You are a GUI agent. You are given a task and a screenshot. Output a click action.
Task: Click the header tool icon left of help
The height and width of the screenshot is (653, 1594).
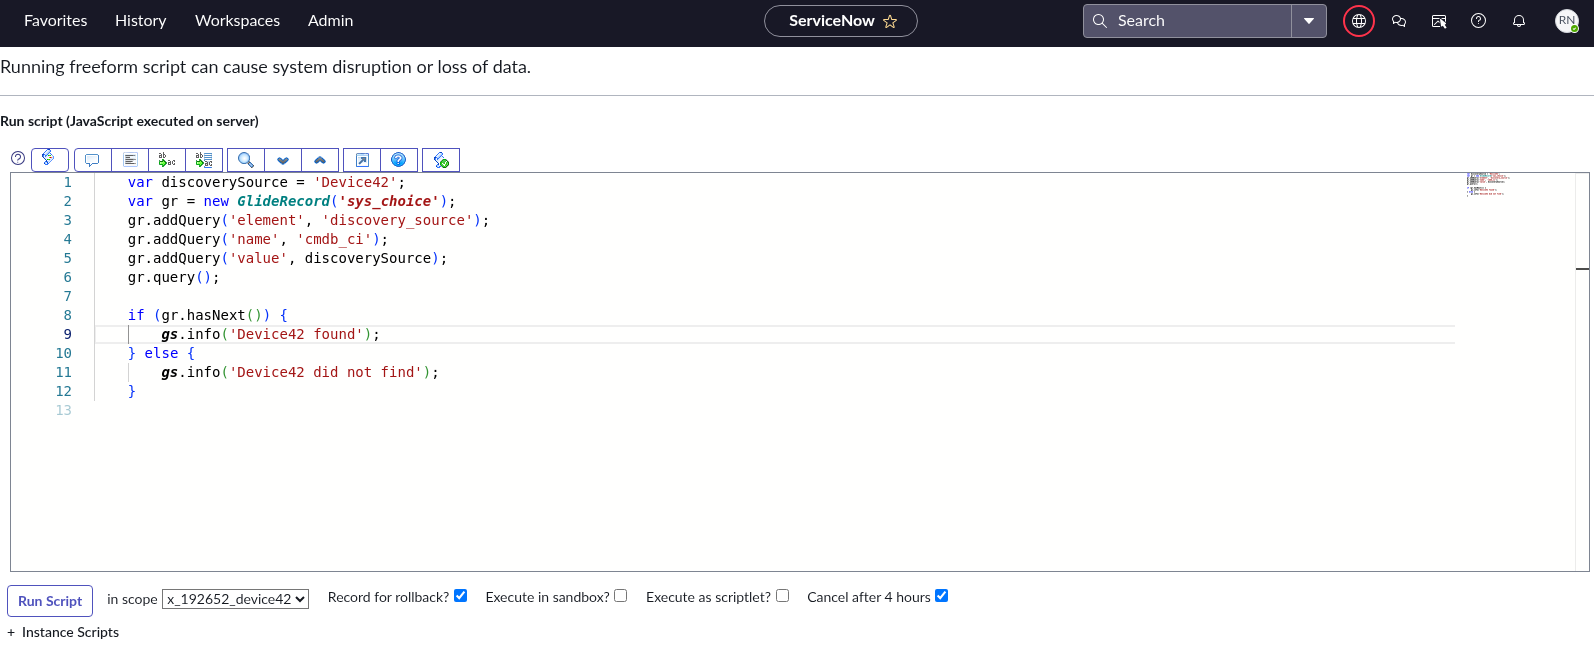point(1439,21)
